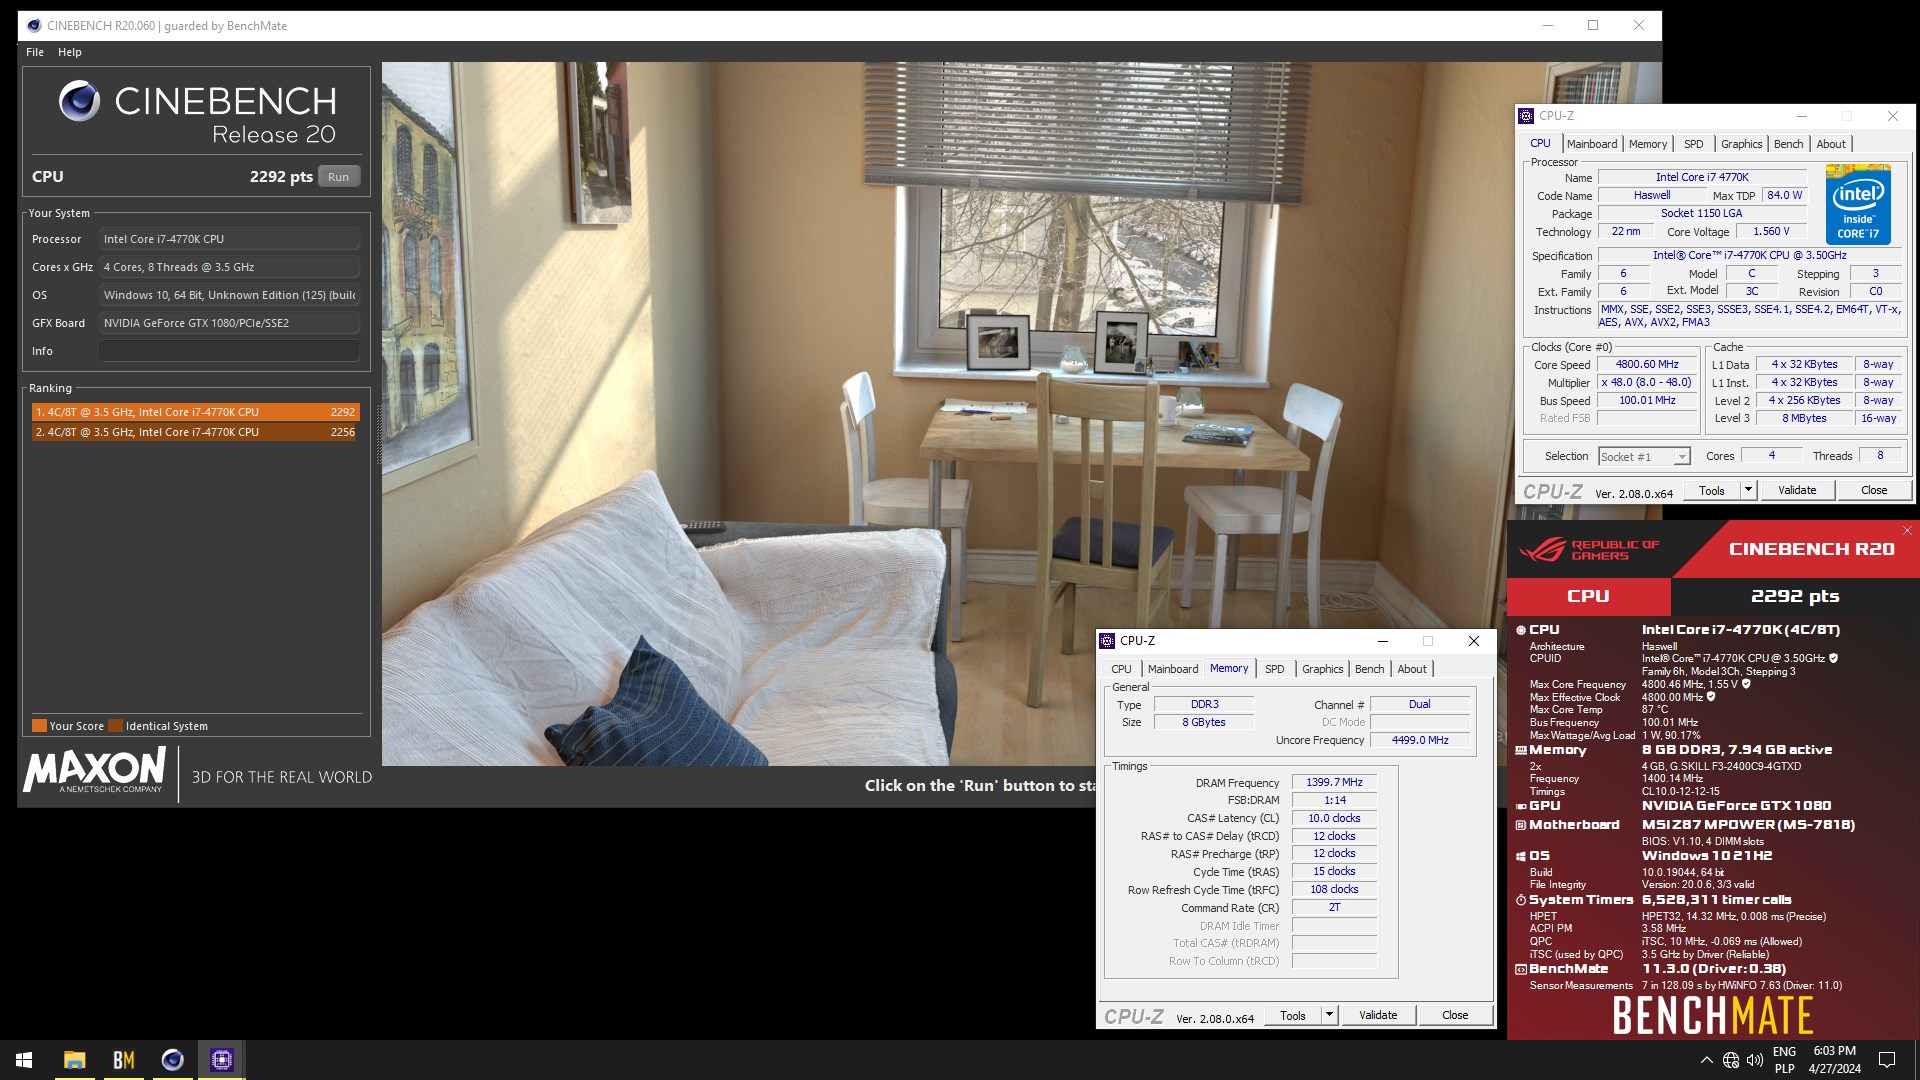The image size is (1920, 1080).
Task: Run the CPU benchmark
Action: pyautogui.click(x=339, y=177)
